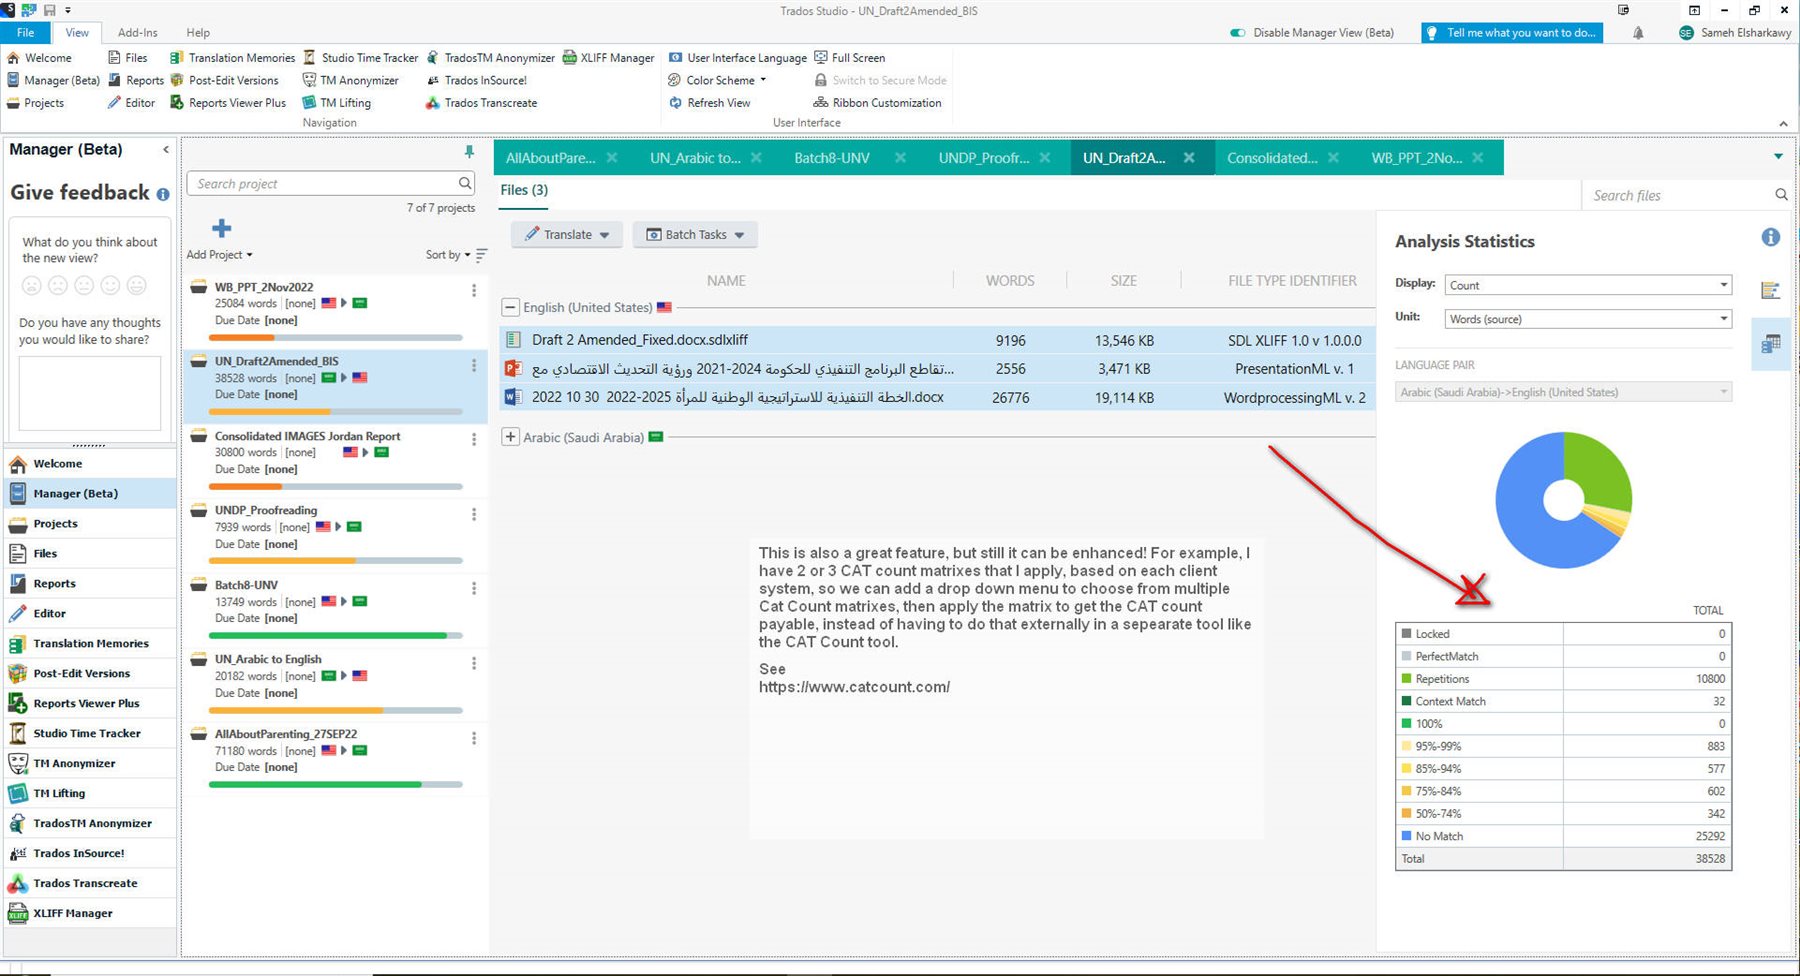Screen dimensions: 1800x976
Task: Click the pin icon above project search
Action: coord(469,152)
